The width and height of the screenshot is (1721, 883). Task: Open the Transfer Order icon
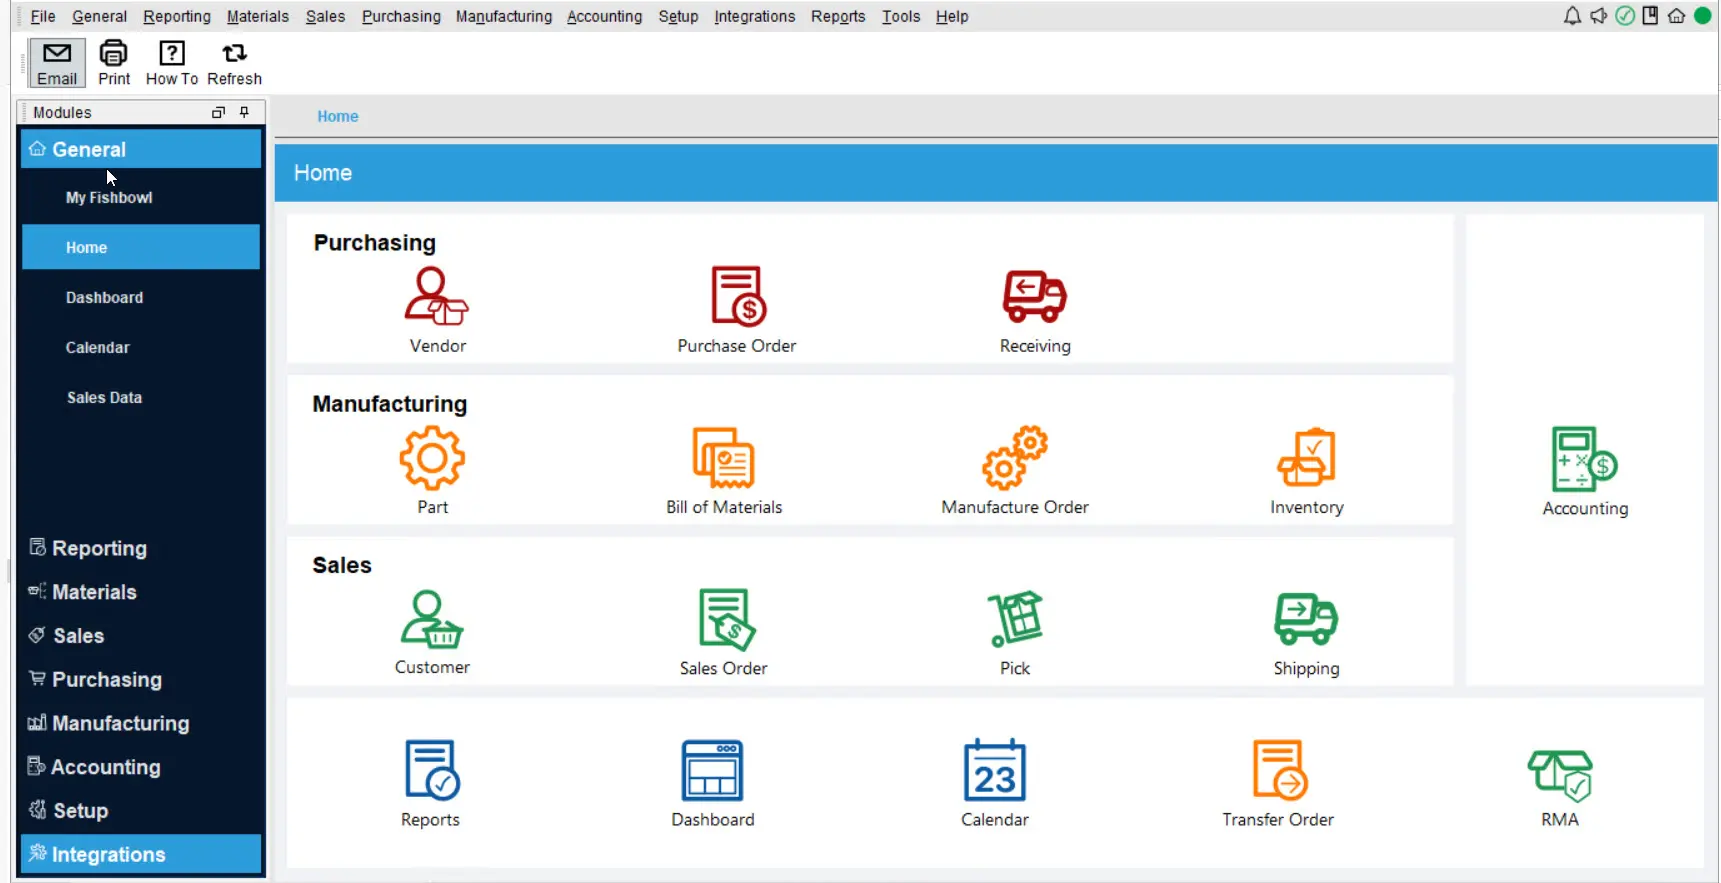pyautogui.click(x=1278, y=771)
